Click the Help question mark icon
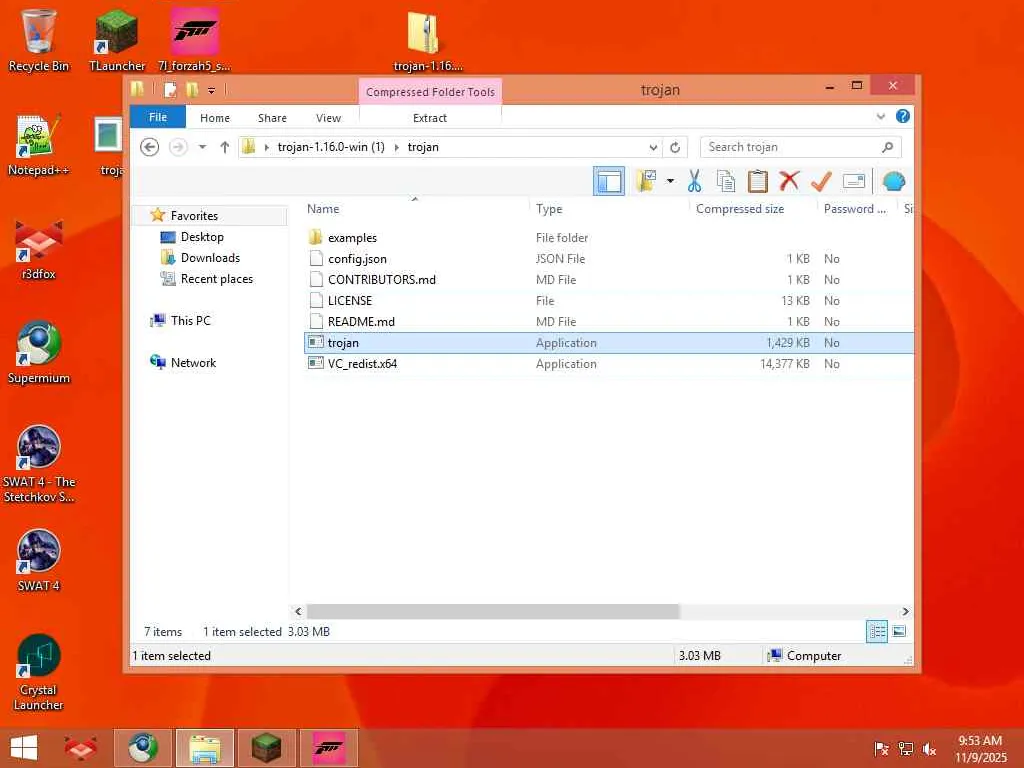This screenshot has width=1024, height=768. (903, 116)
